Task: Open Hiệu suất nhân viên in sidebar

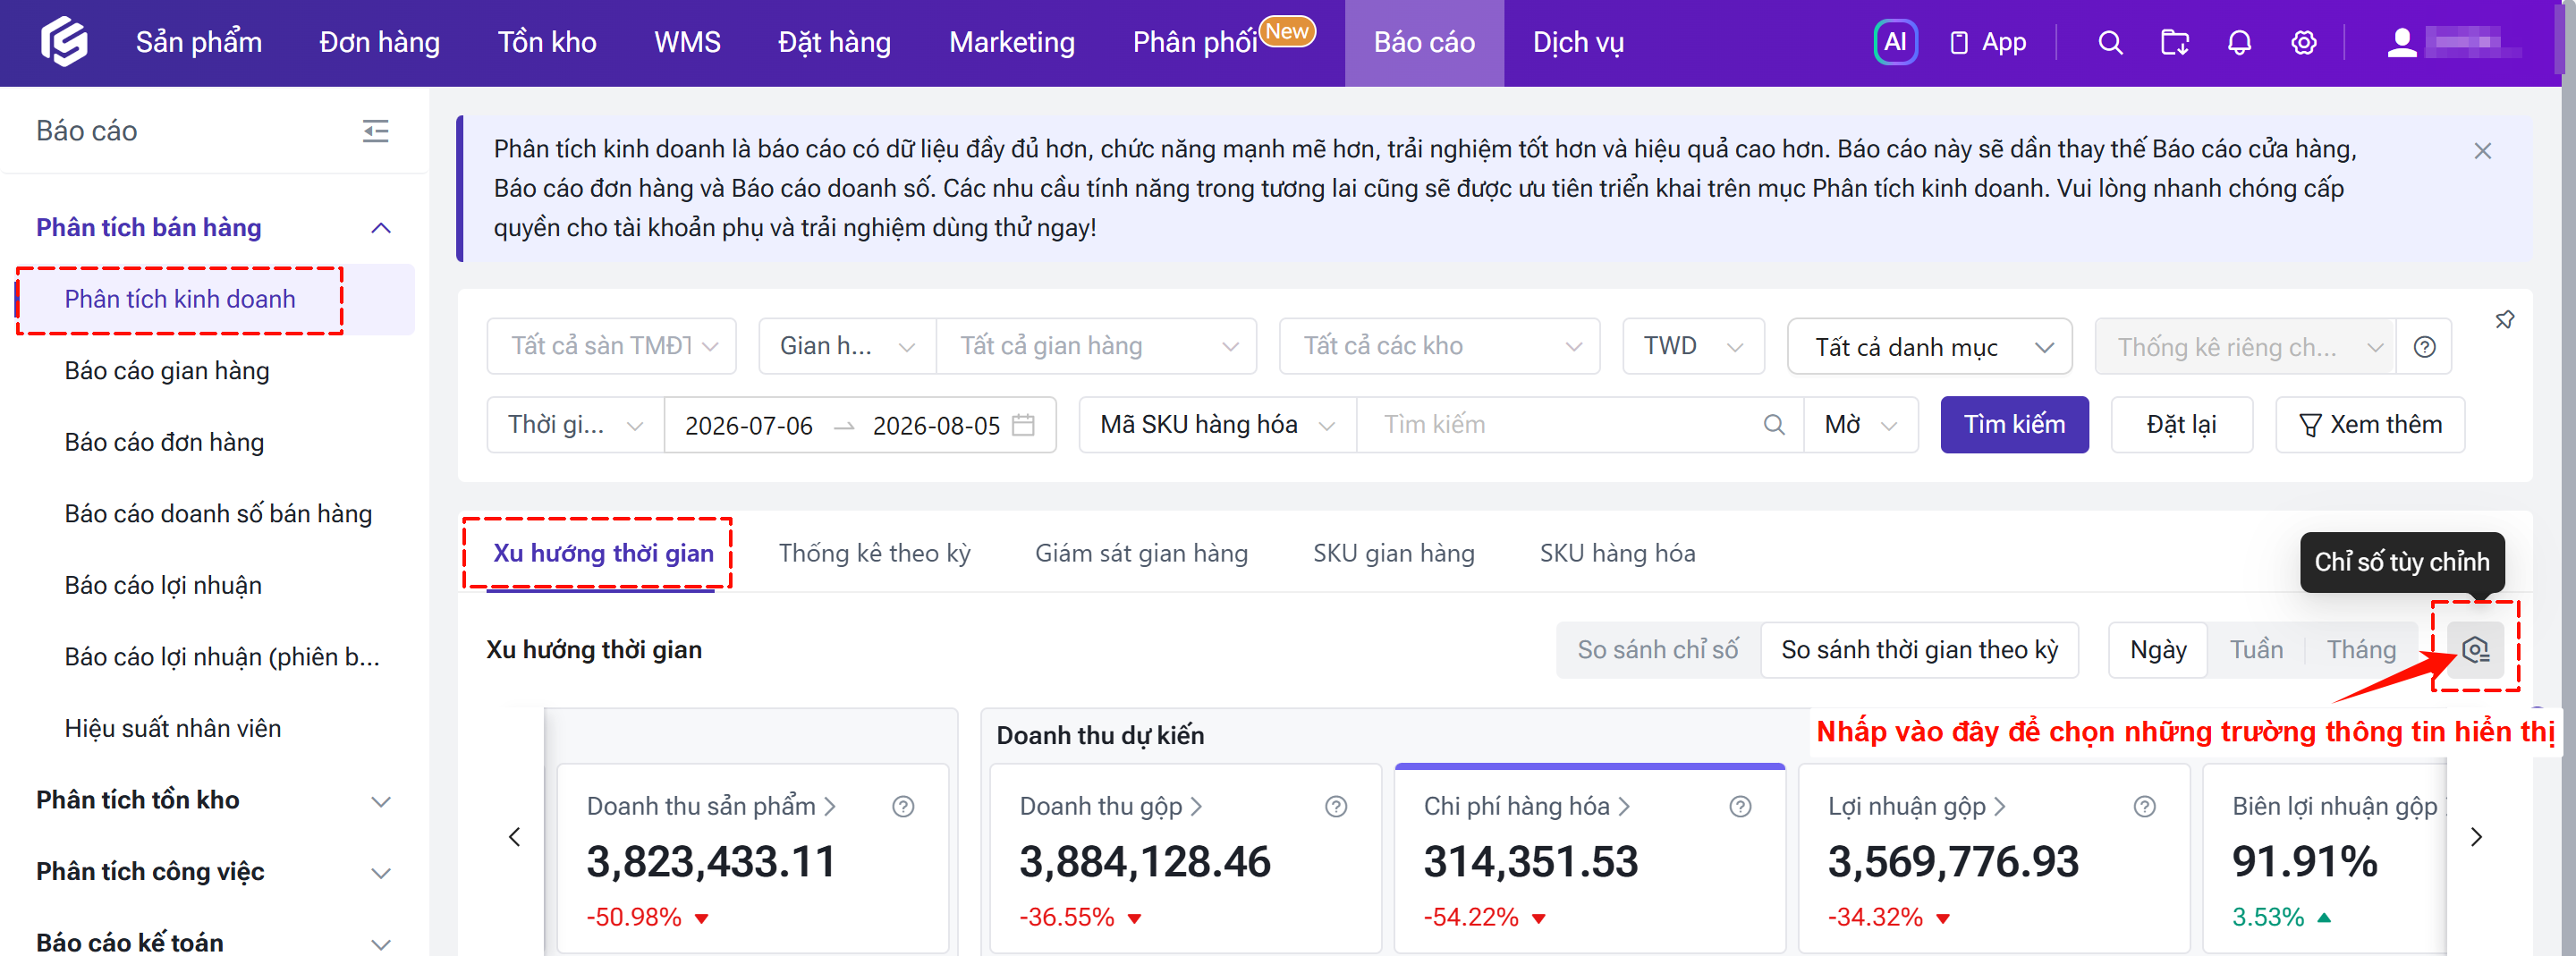Action: pyautogui.click(x=172, y=728)
